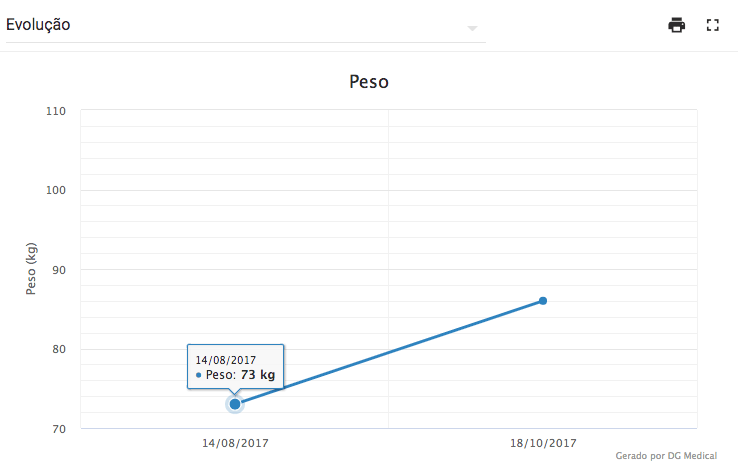Click the Peso chart title
The height and width of the screenshot is (474, 738).
[x=368, y=82]
